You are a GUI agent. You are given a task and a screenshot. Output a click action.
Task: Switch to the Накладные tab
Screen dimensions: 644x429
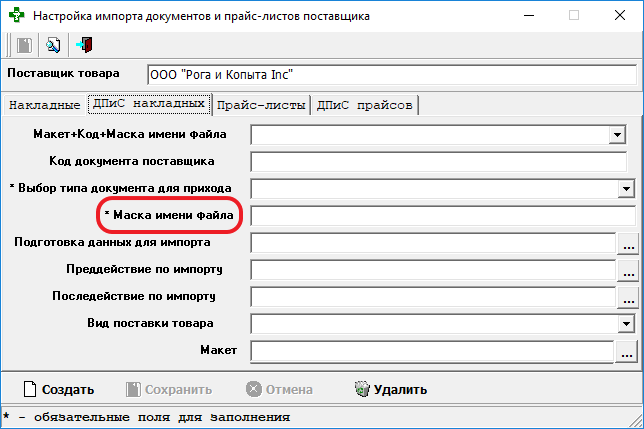44,105
